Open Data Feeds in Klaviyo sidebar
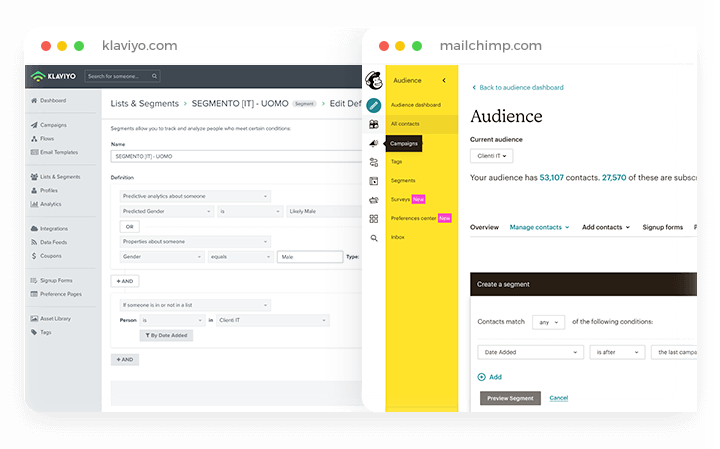The image size is (720, 449). pos(49,242)
